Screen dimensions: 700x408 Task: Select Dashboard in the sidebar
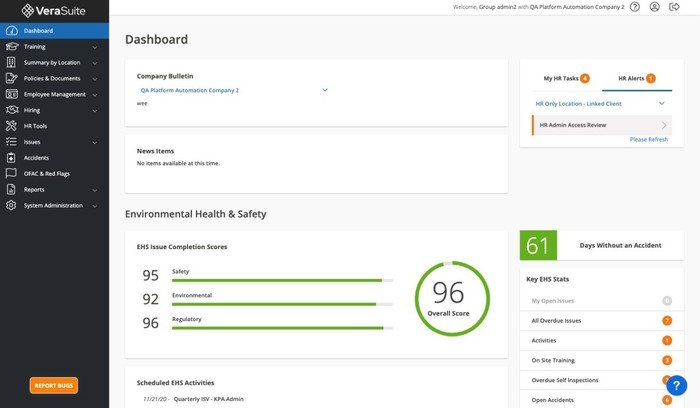point(54,31)
